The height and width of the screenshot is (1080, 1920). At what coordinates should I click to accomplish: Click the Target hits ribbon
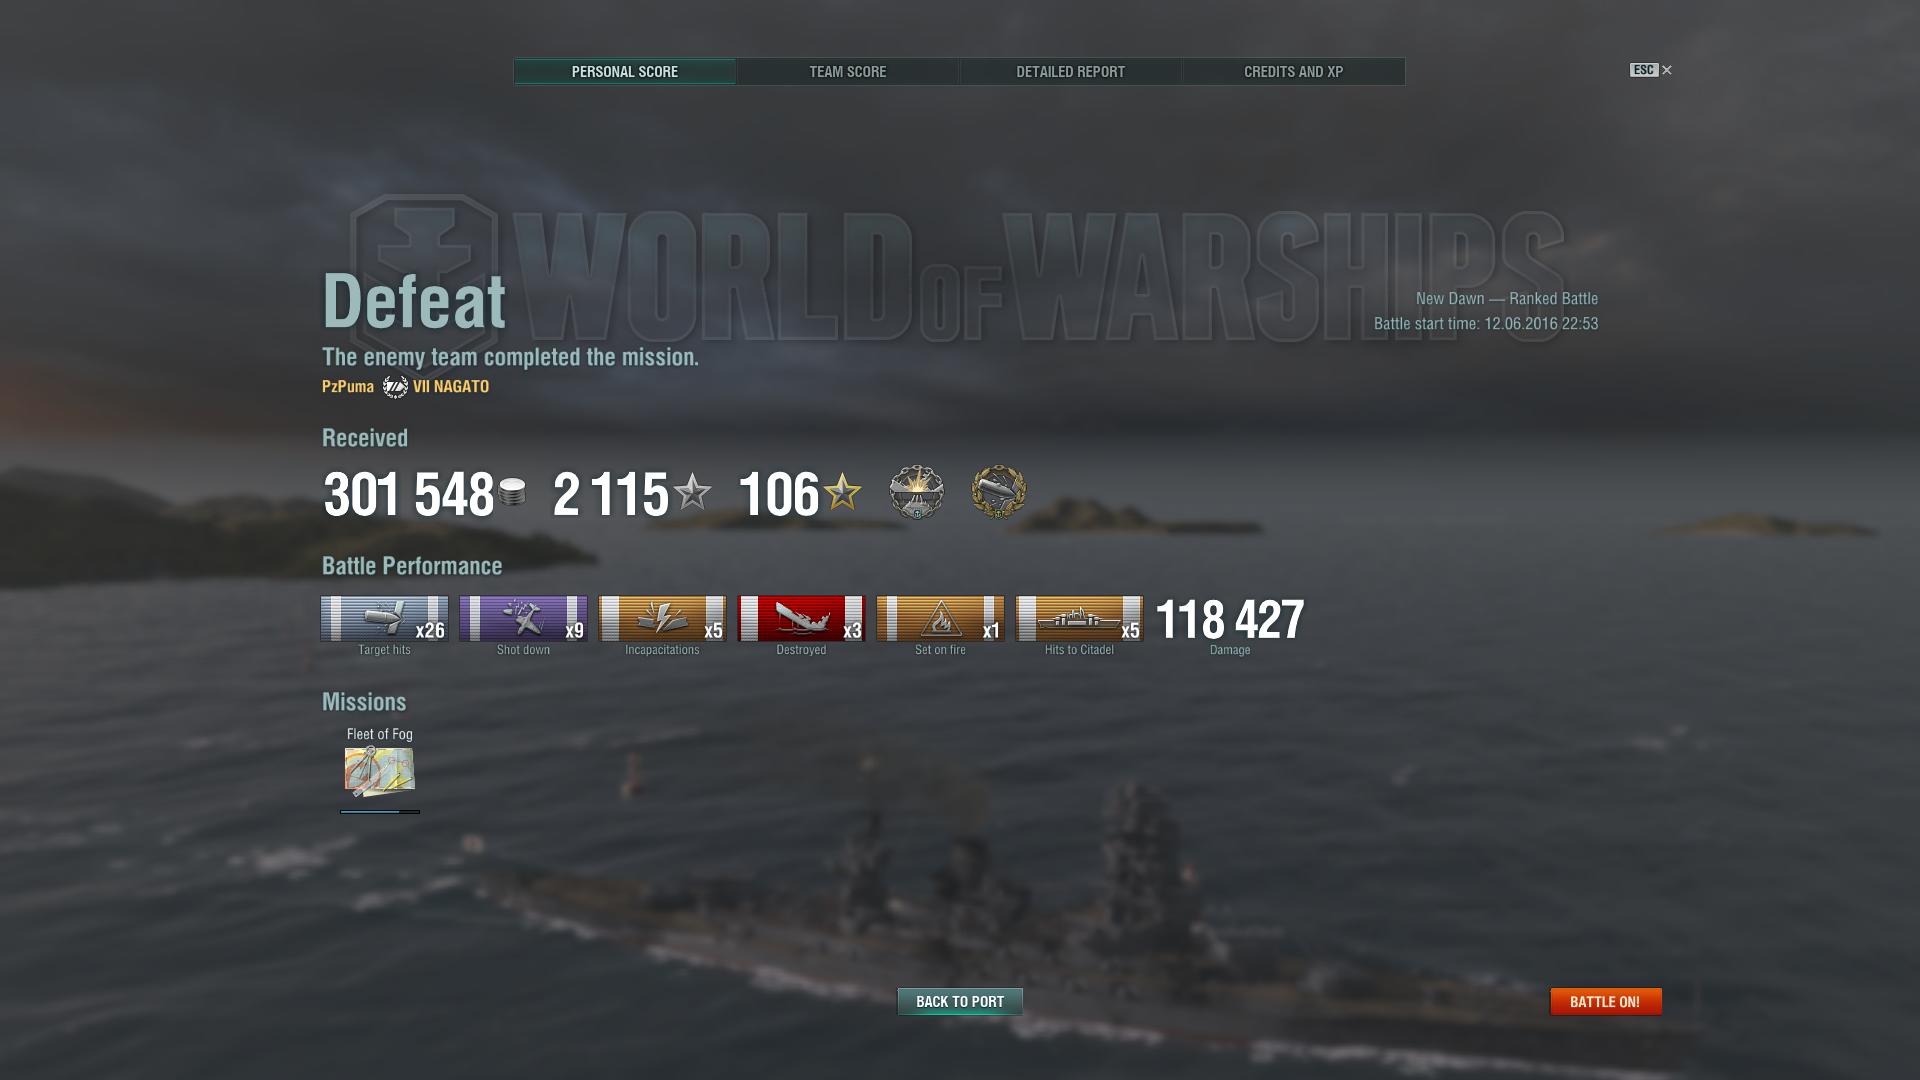pos(384,619)
